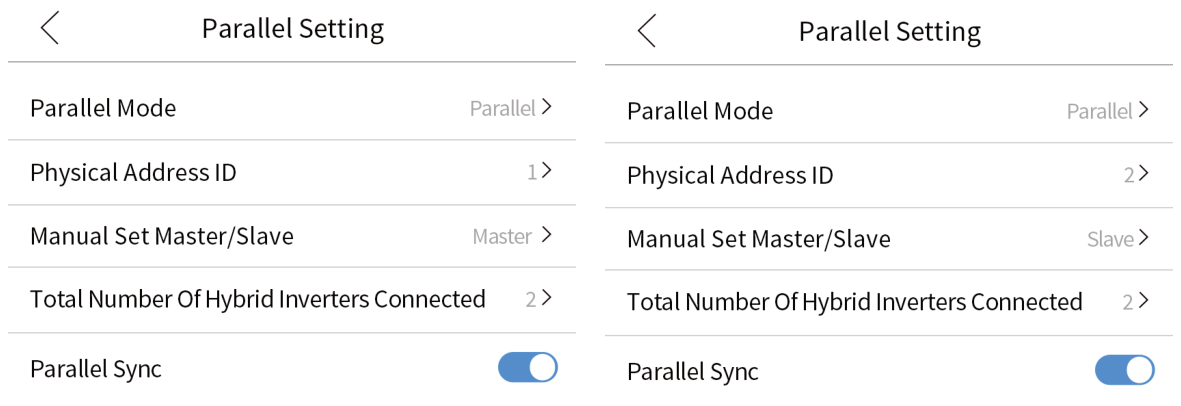Viewport: 1181px width, 406px height.
Task: Expand the Slave selection chevron
Action: tap(1143, 239)
